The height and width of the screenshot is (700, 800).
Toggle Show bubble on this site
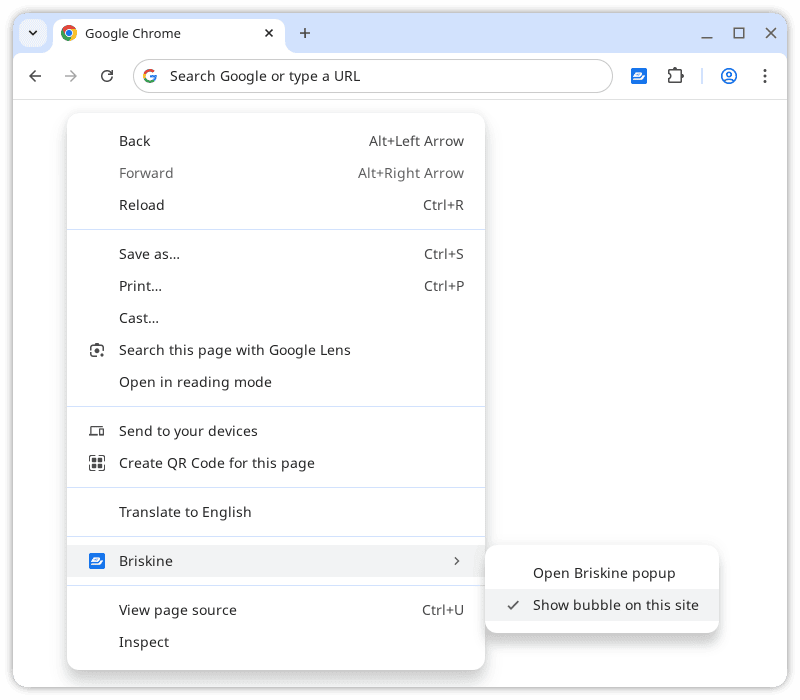[x=613, y=605]
